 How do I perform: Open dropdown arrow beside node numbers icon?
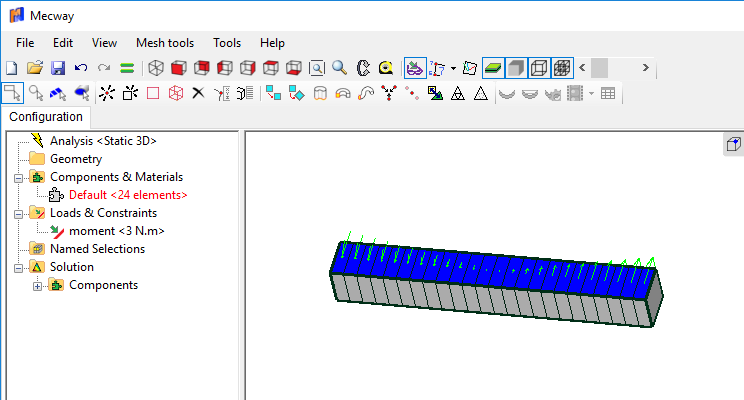[x=453, y=69]
